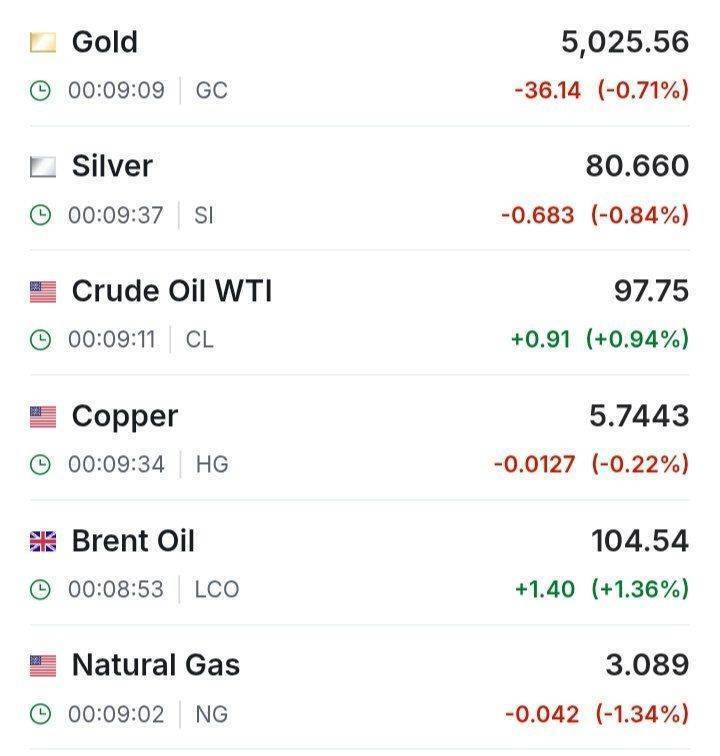720x756 pixels.
Task: Select the Natural Gas name
Action: click(156, 665)
